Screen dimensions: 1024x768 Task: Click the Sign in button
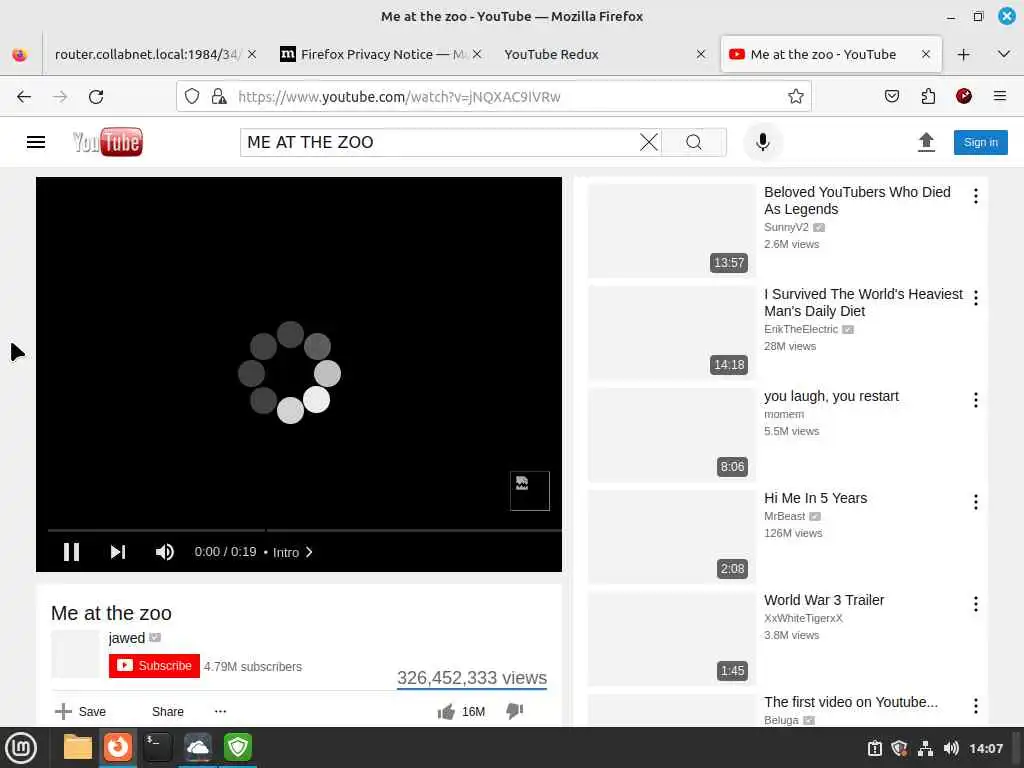click(x=980, y=142)
